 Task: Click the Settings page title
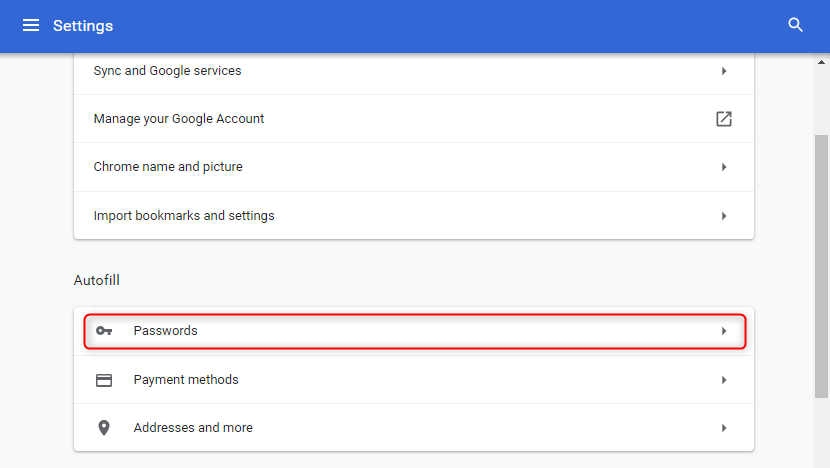point(83,26)
